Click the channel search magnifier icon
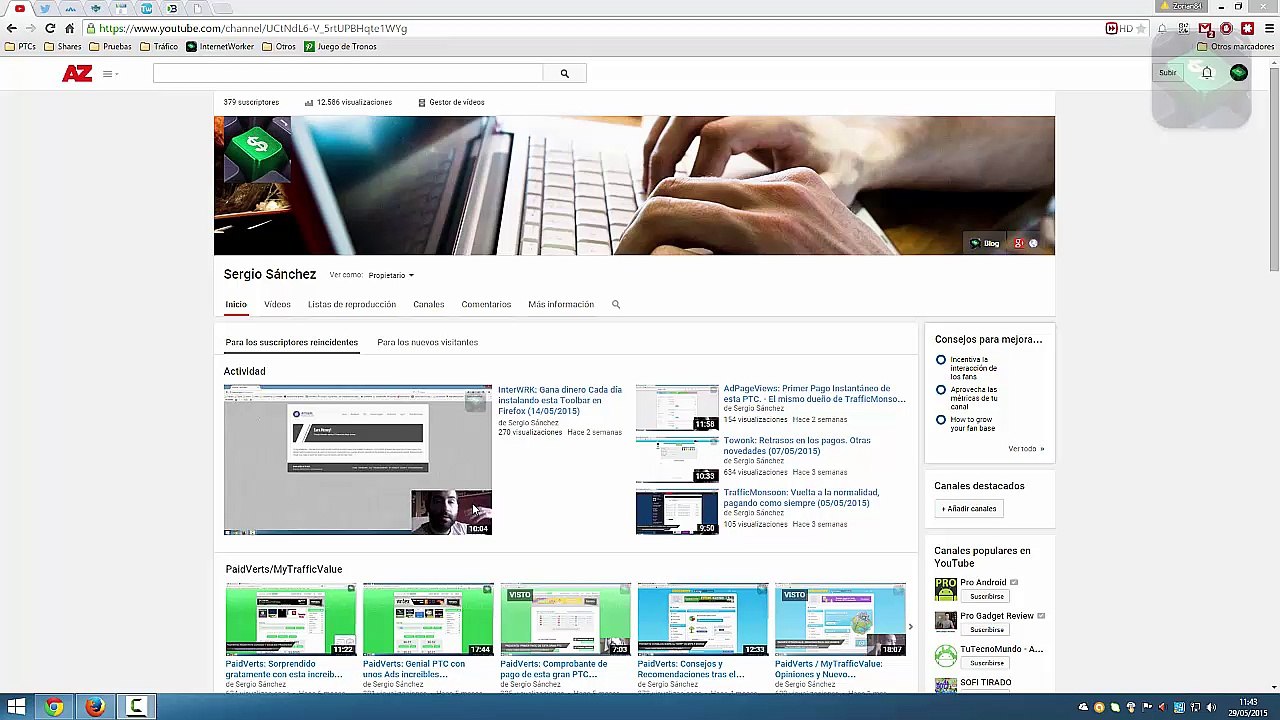This screenshot has width=1280, height=720. pyautogui.click(x=616, y=304)
